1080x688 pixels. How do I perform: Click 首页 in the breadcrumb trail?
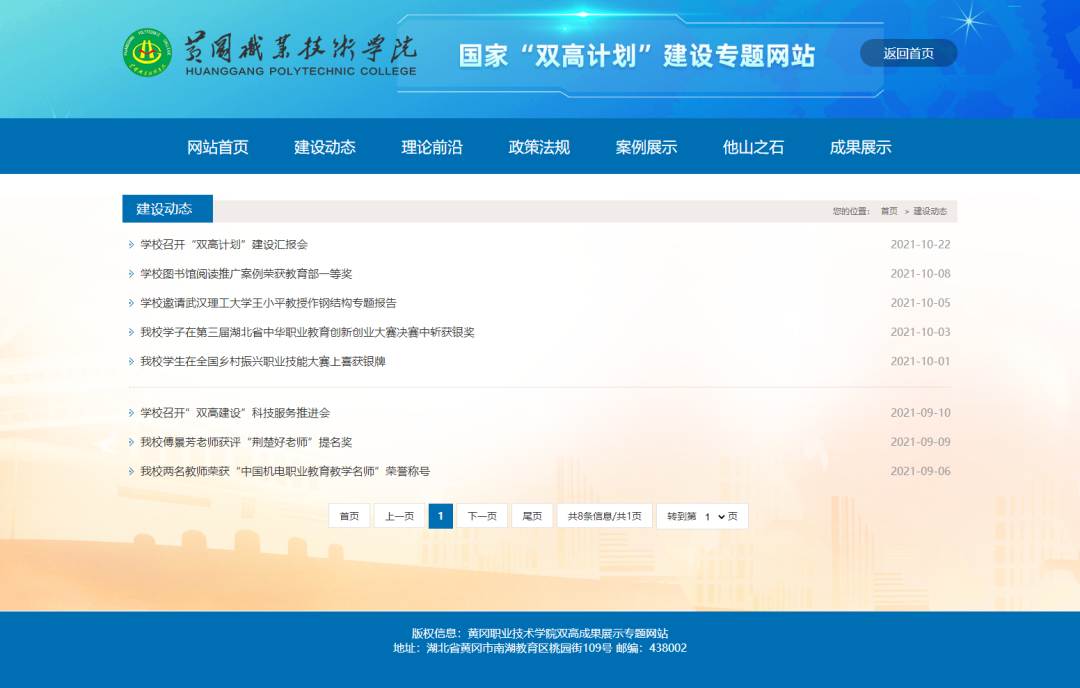coord(889,212)
